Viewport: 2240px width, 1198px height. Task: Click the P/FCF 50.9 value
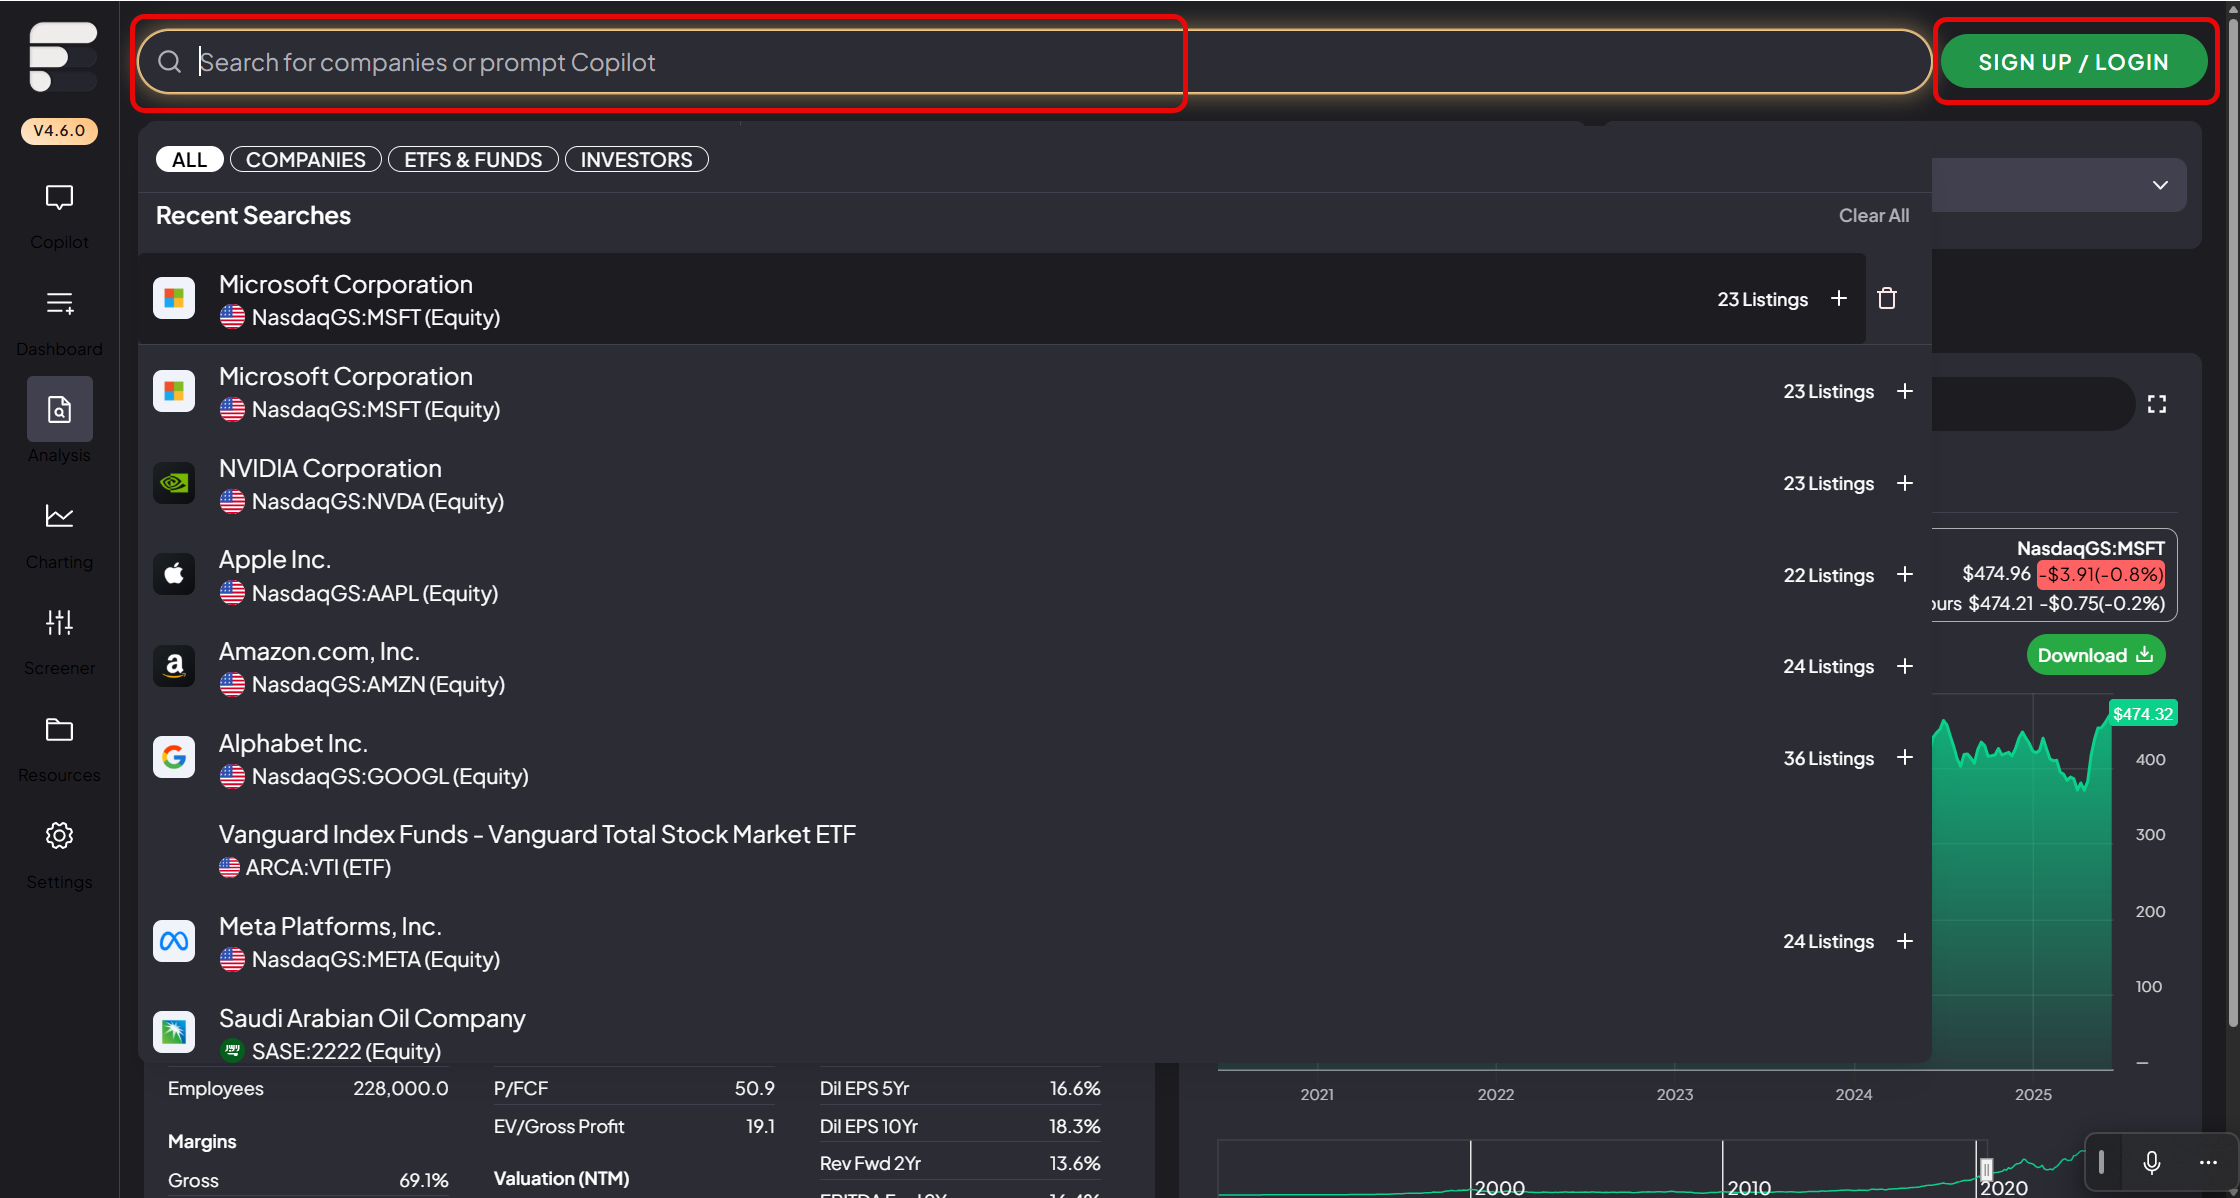coord(755,1088)
